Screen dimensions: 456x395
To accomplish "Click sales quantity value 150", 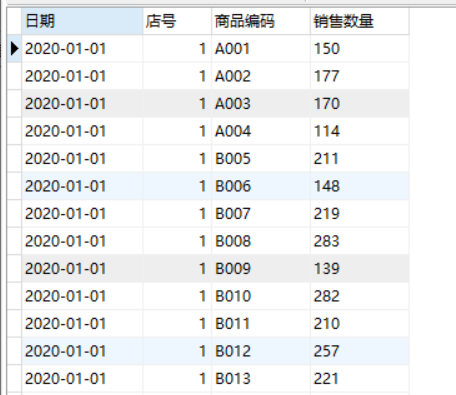I will (327, 49).
